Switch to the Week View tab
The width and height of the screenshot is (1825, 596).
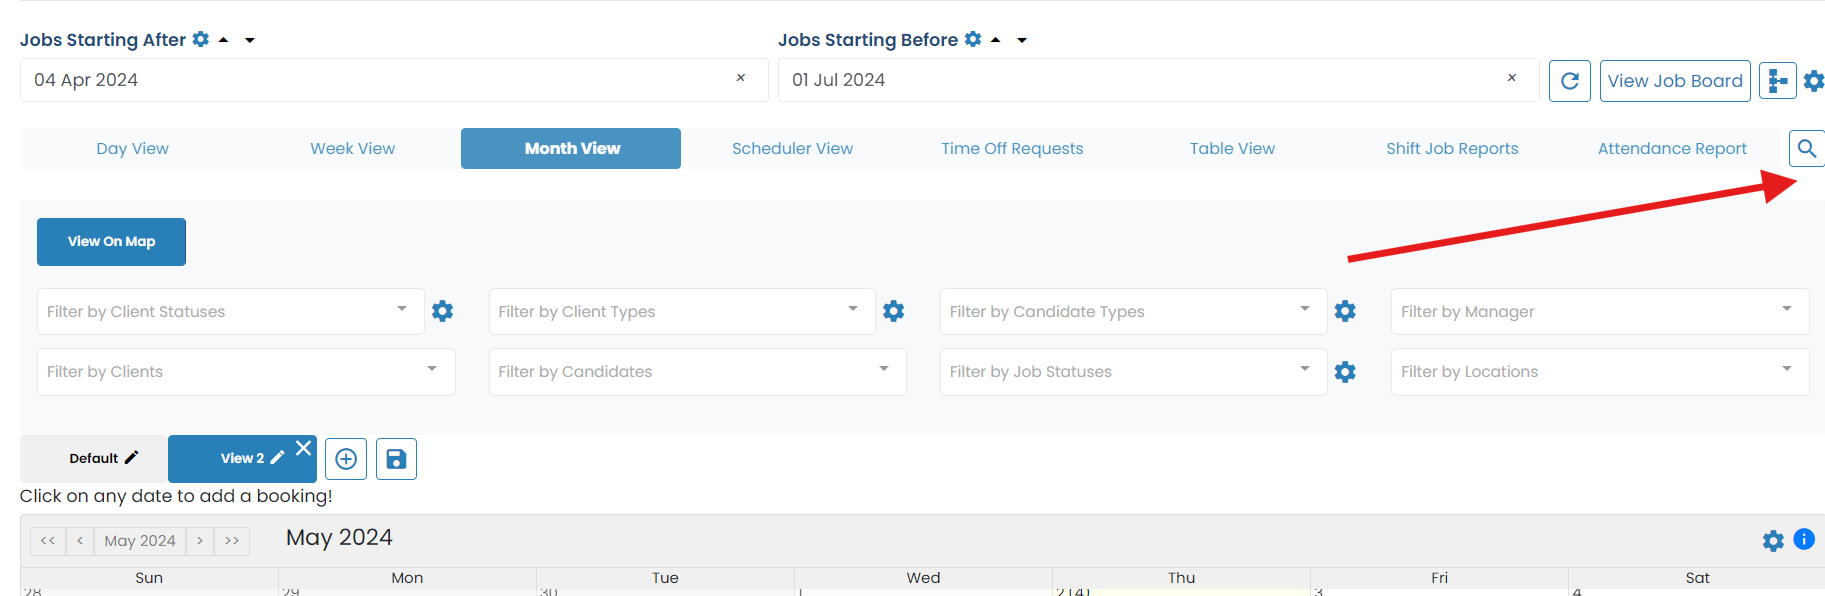(352, 149)
